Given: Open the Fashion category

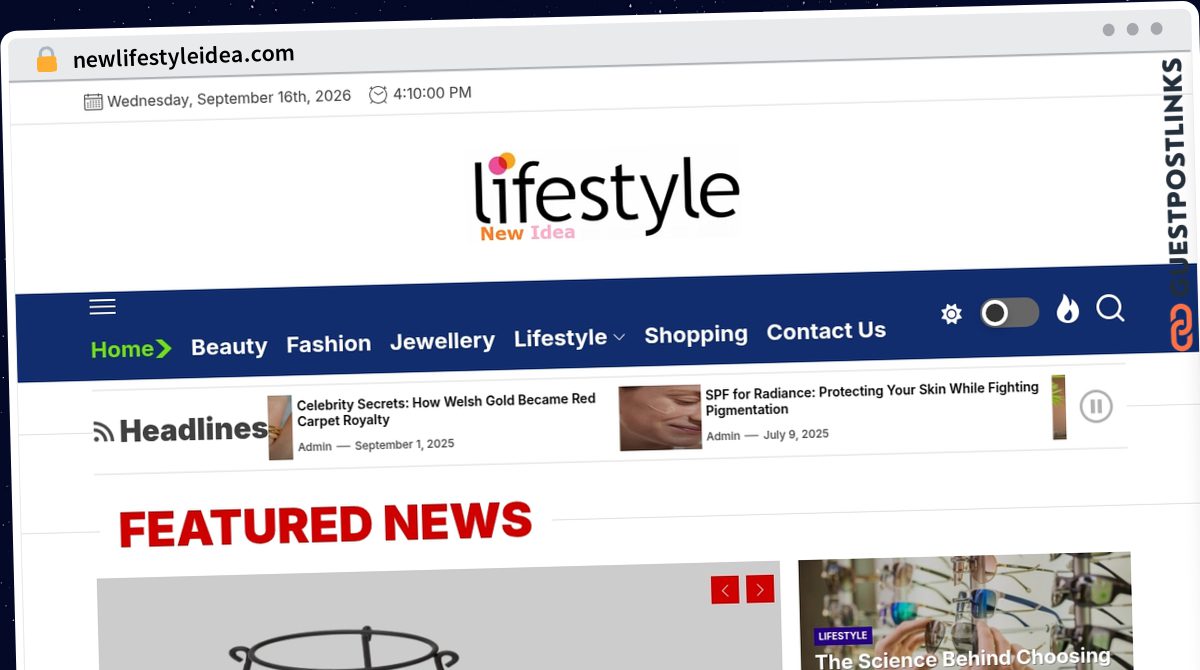Looking at the screenshot, I should [329, 343].
